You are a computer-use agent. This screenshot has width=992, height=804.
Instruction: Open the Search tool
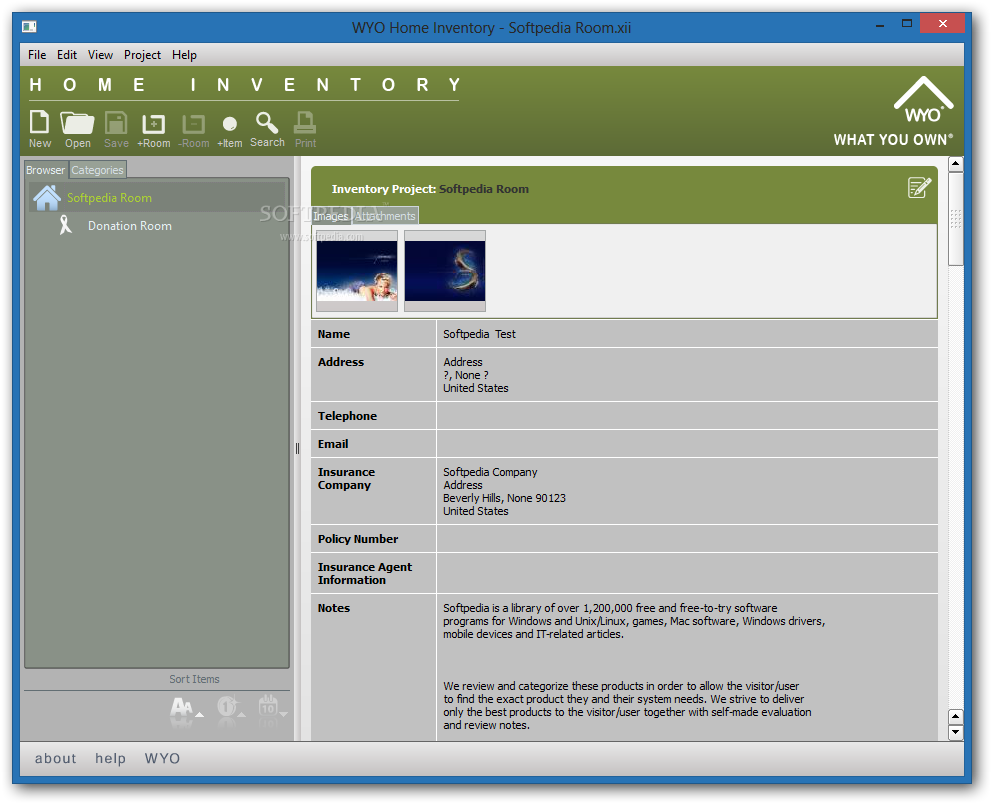[x=267, y=129]
